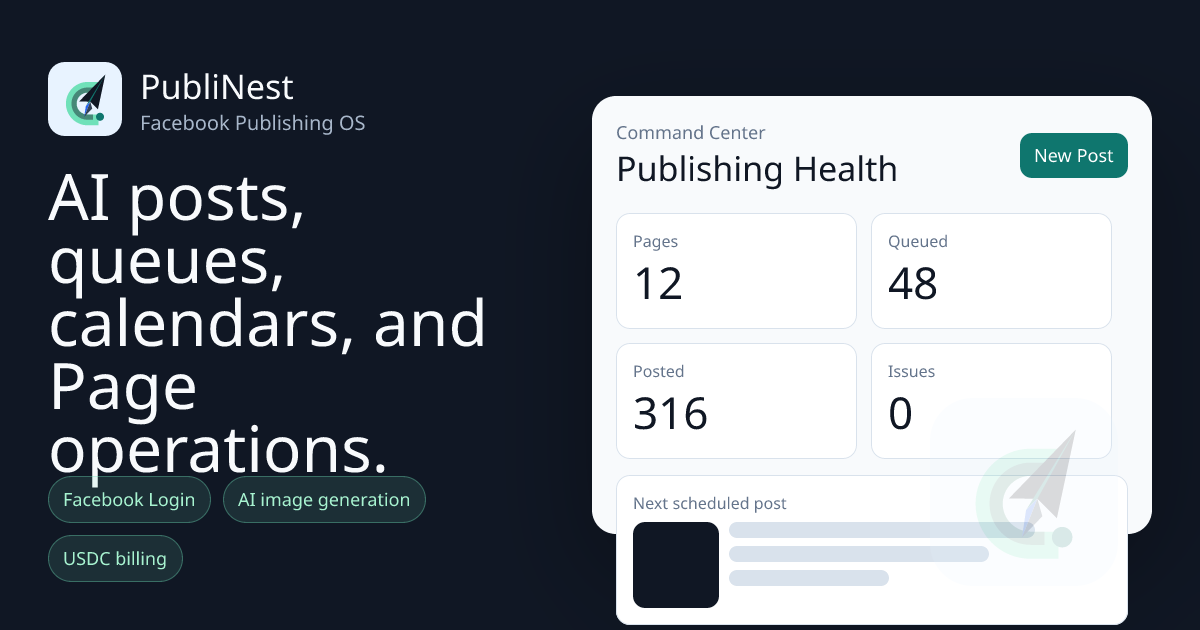Click the Publishing Health heading

click(757, 169)
